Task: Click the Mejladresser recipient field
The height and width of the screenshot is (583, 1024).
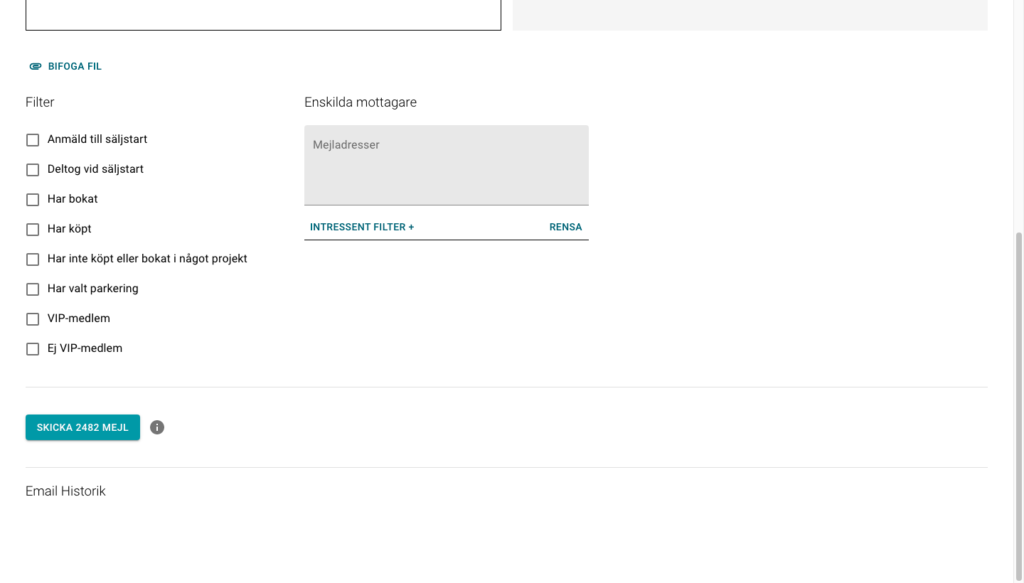Action: 446,165
